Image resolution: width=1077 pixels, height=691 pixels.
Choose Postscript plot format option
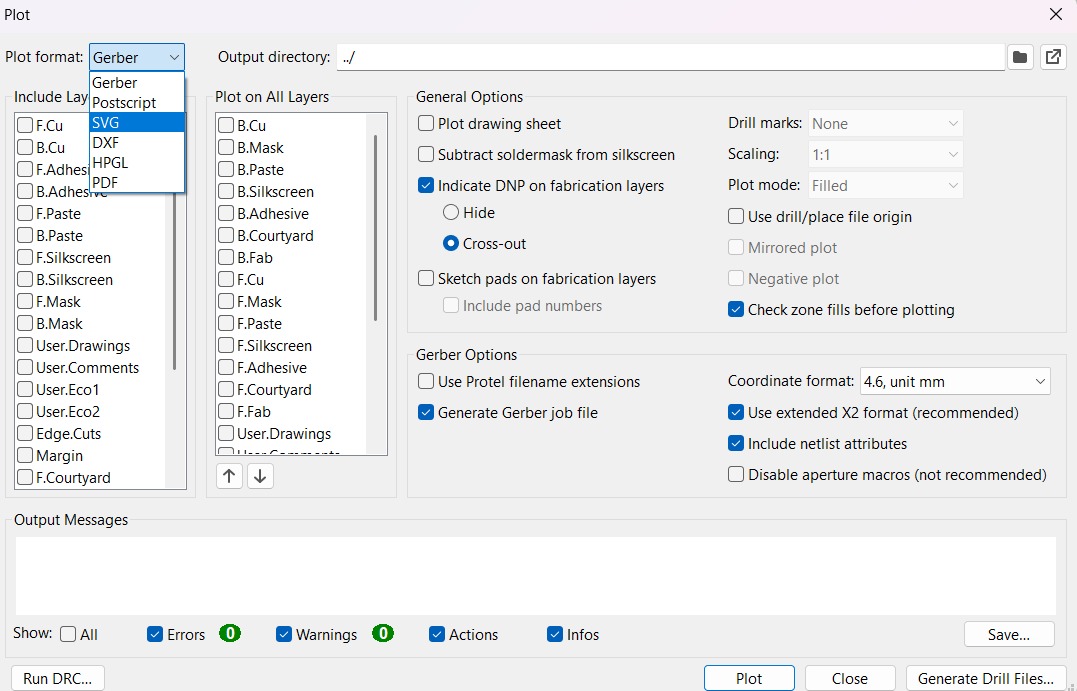coord(137,102)
